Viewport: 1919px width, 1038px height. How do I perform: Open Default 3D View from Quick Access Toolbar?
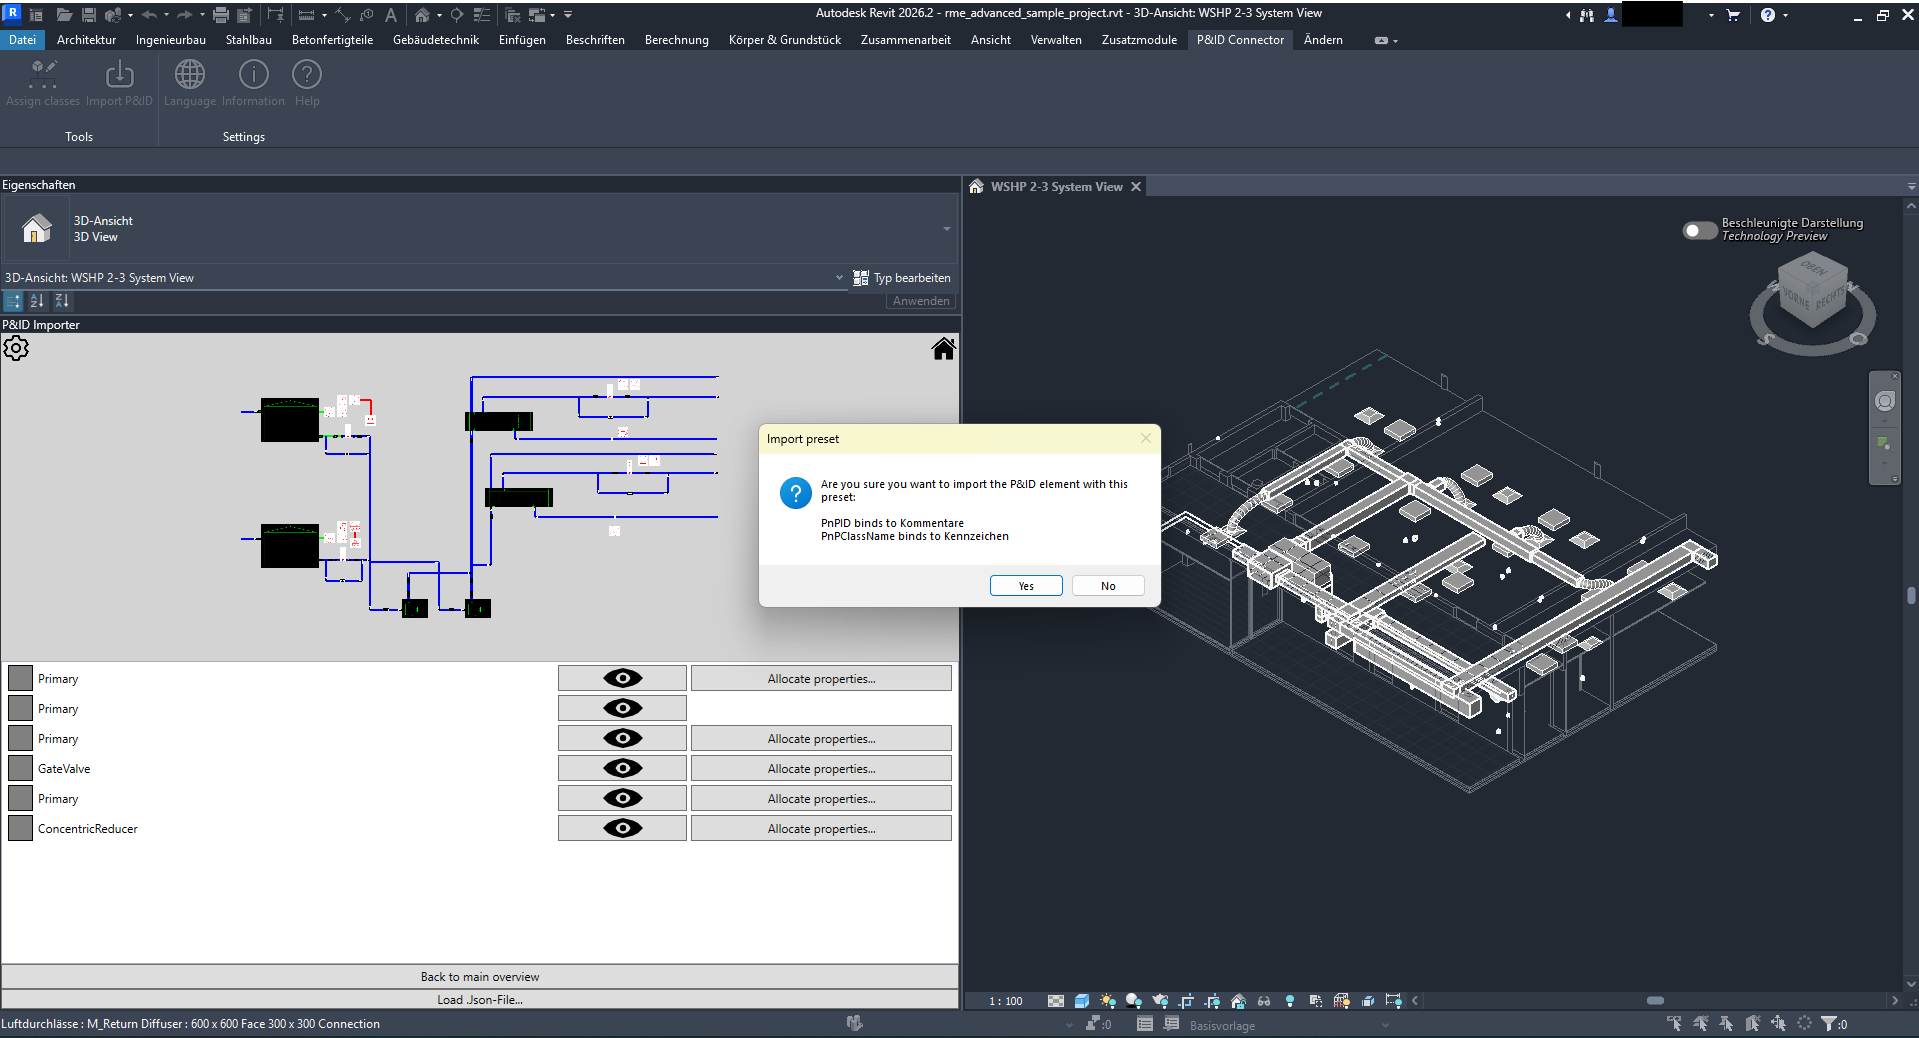[x=424, y=15]
